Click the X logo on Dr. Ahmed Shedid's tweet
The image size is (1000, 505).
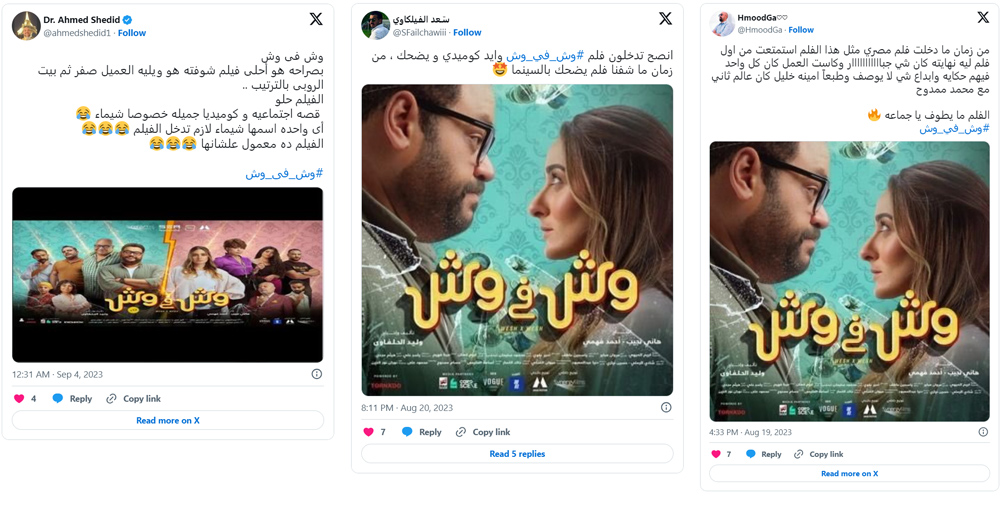(316, 20)
